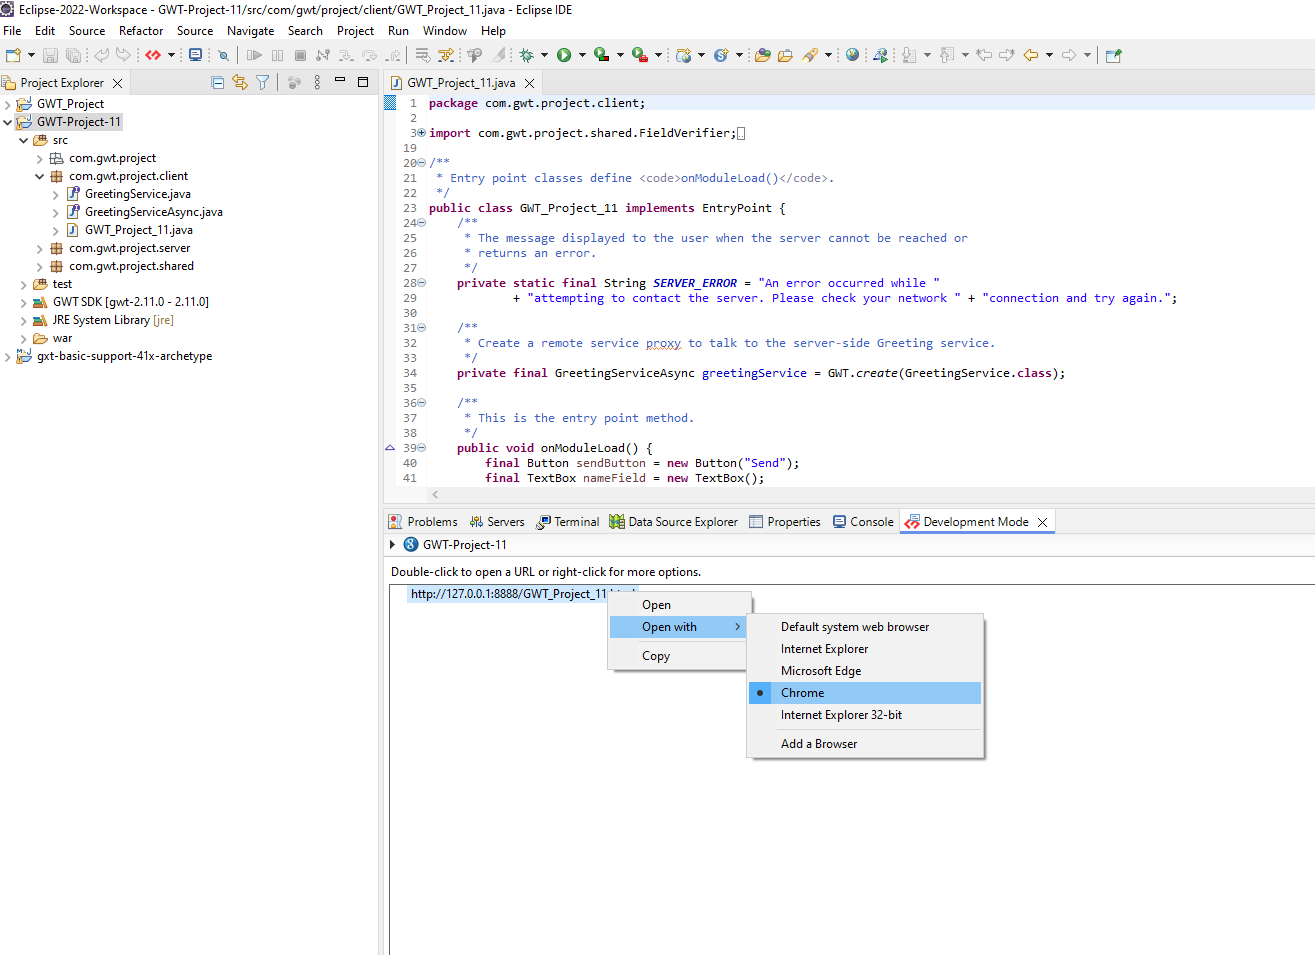
Task: Minimize the Project Explorer view
Action: pos(340,80)
